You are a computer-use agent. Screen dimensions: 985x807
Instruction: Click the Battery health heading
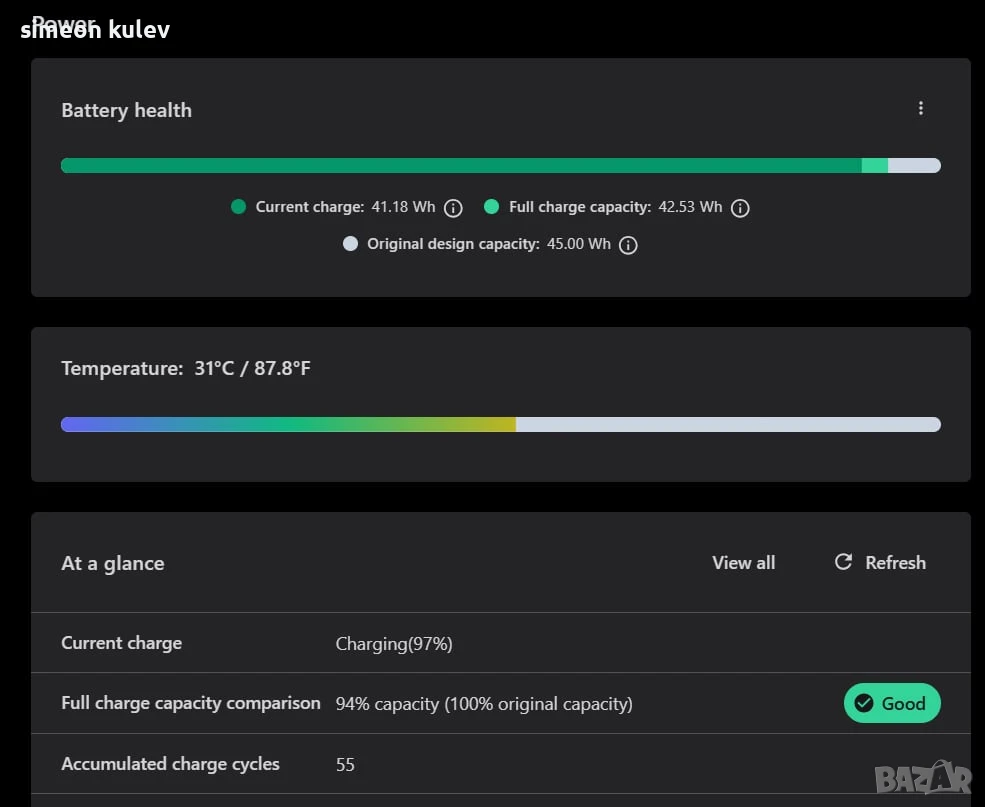[126, 111]
